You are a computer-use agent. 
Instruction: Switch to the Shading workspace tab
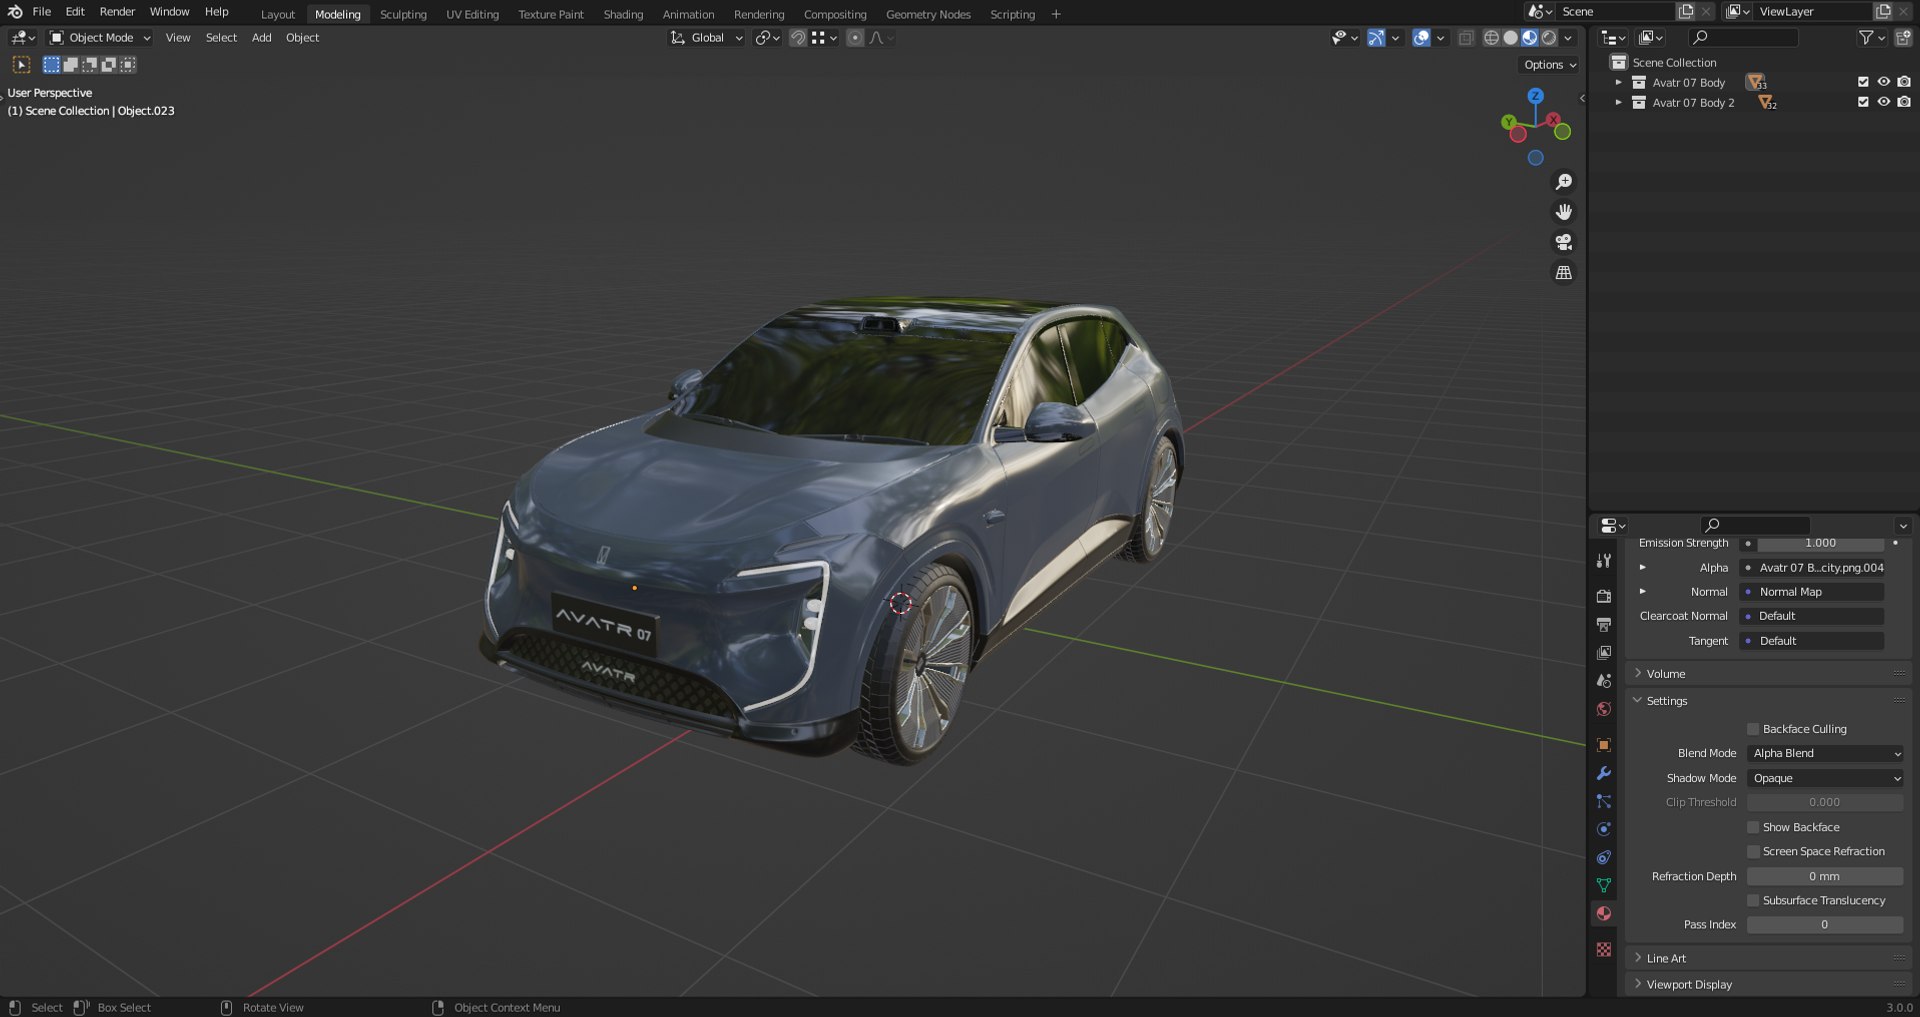(x=623, y=14)
